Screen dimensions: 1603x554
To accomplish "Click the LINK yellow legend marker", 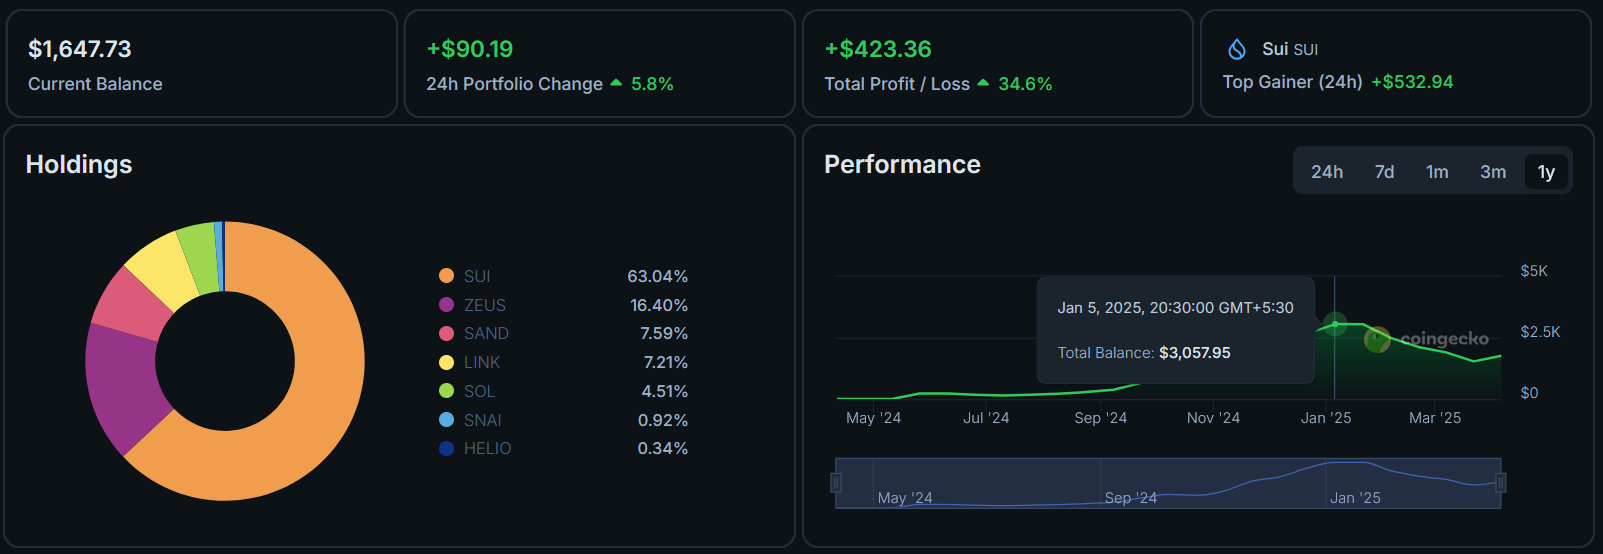I will coord(446,362).
